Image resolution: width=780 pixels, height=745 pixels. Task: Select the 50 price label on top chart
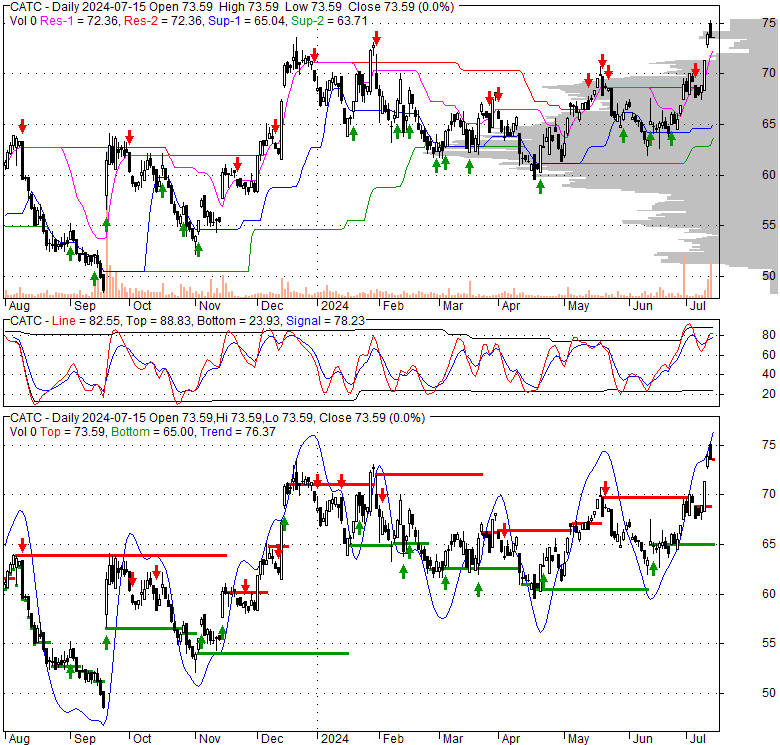point(769,276)
